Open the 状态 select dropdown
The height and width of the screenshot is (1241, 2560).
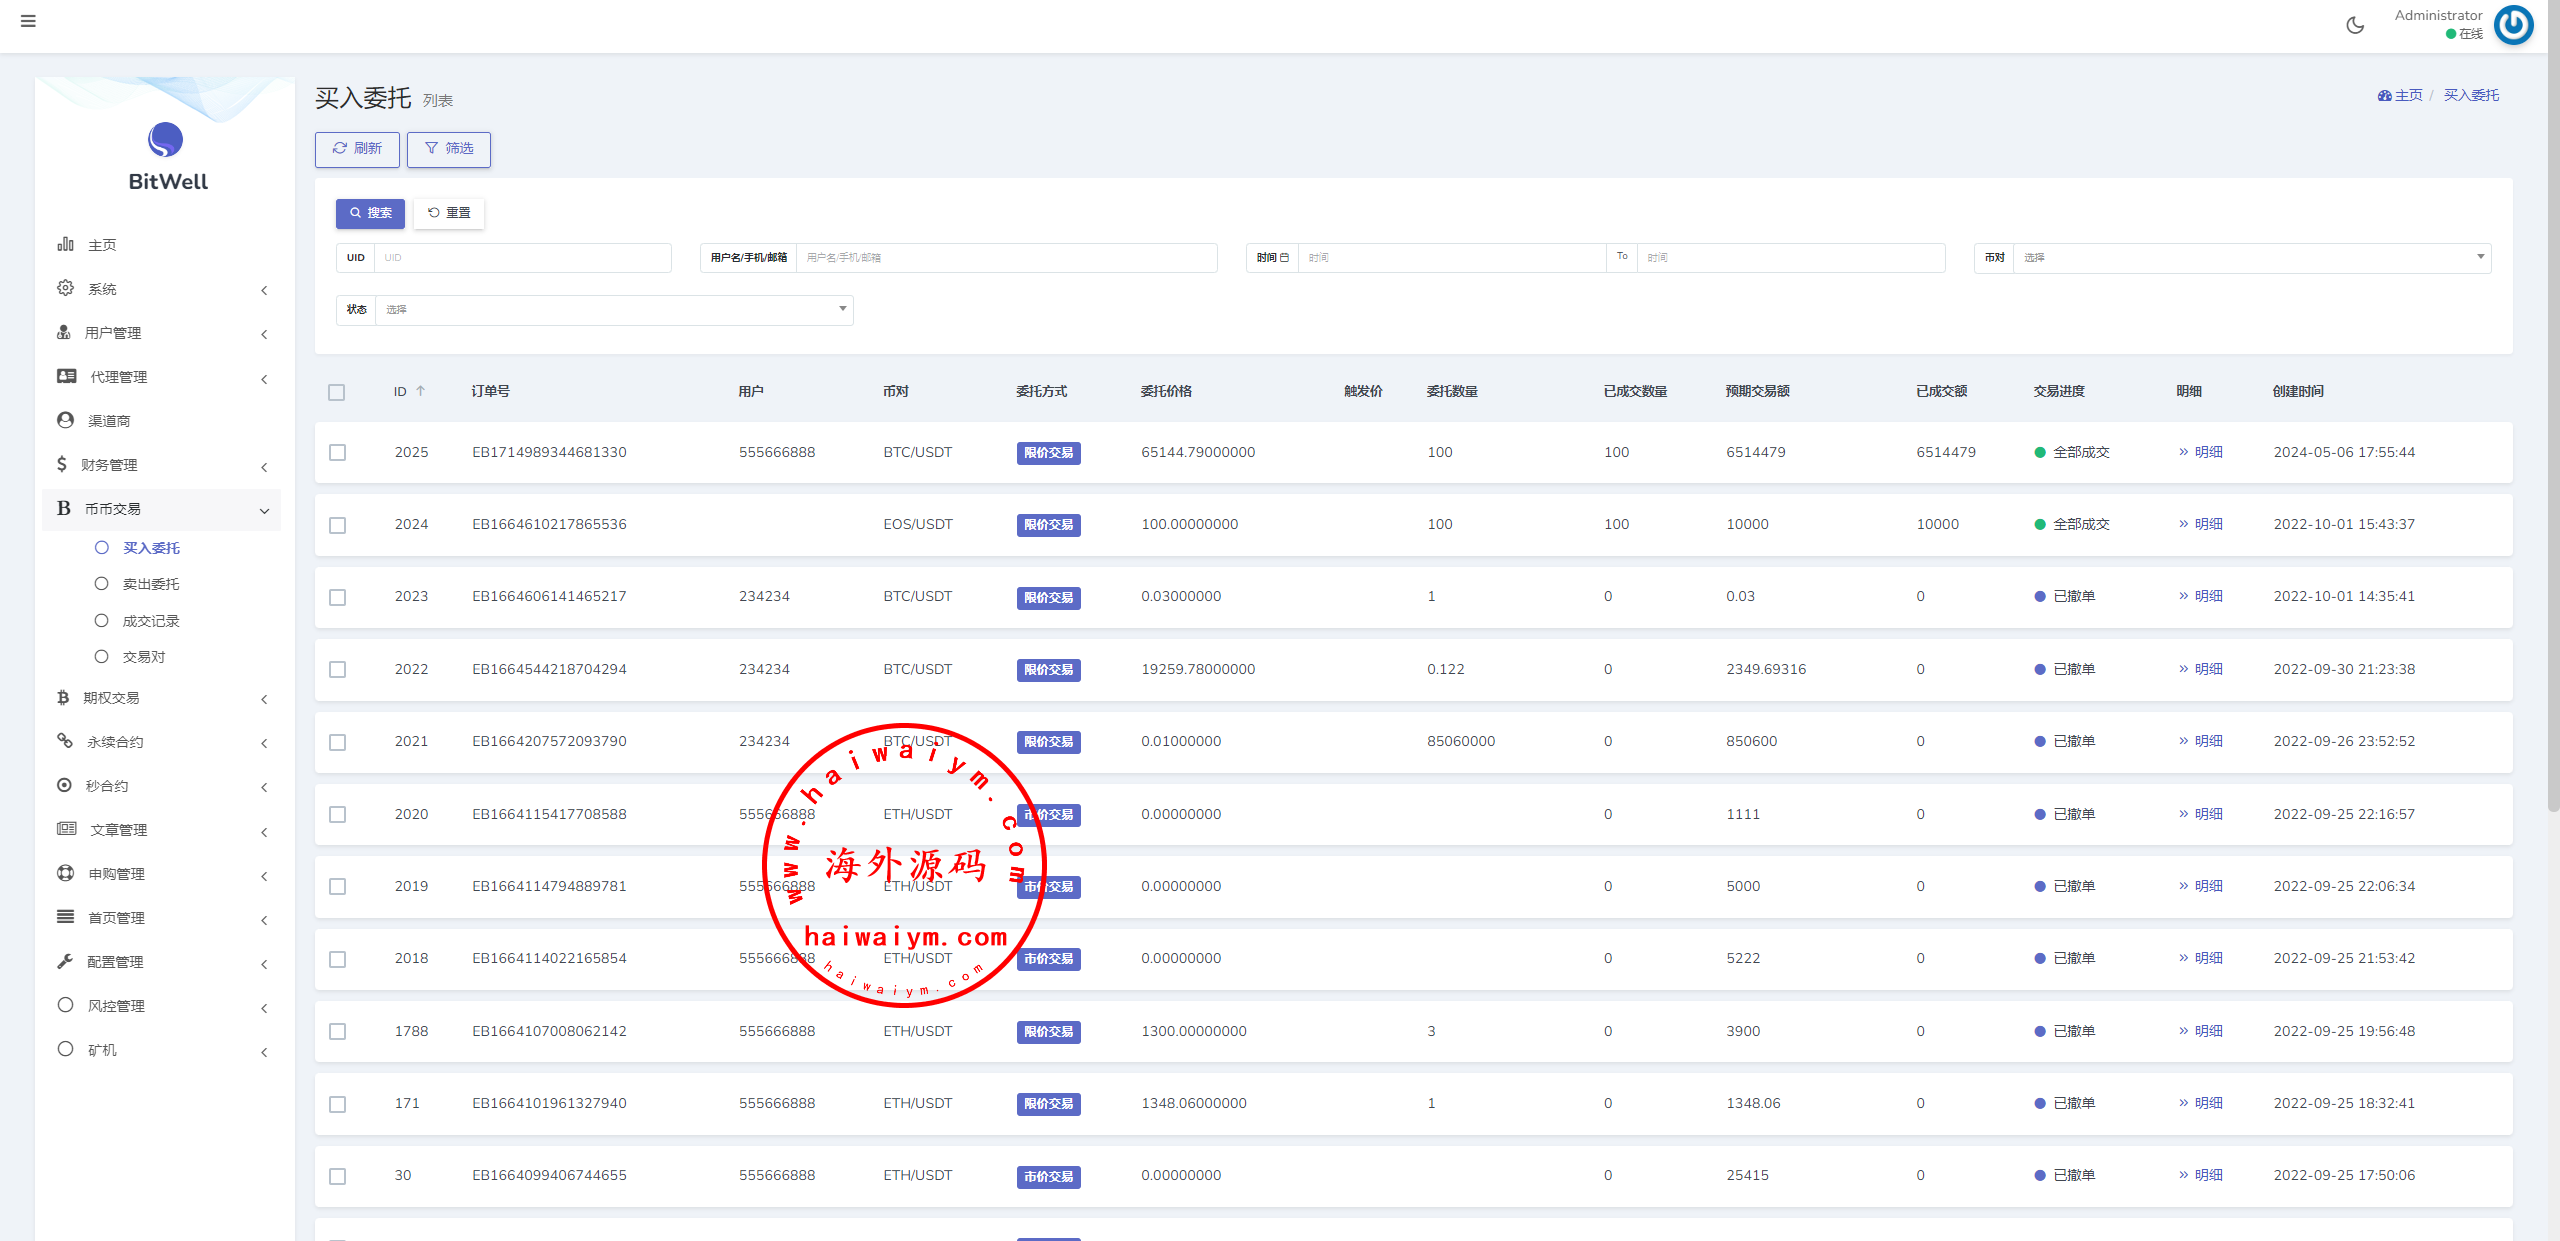(x=612, y=310)
